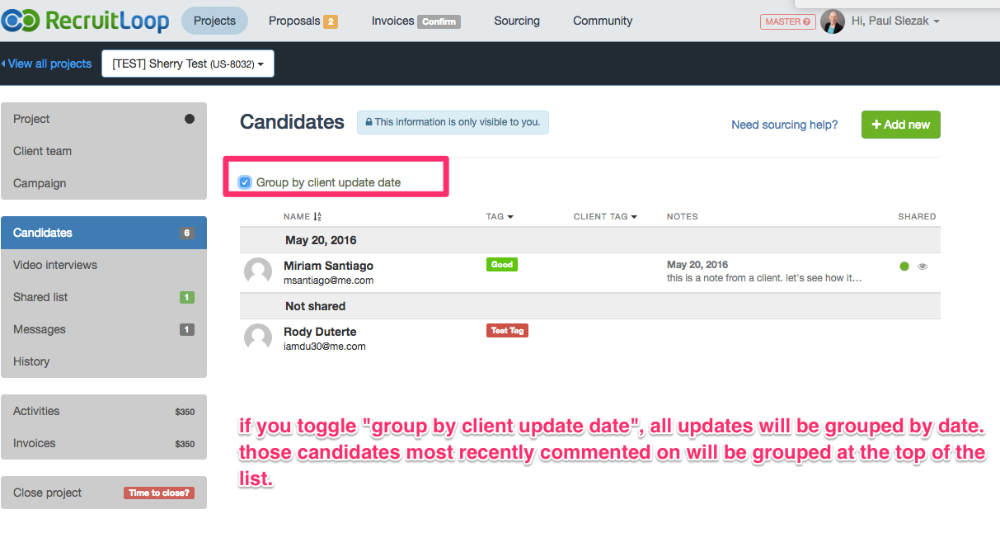Select History in the sidebar

point(104,361)
